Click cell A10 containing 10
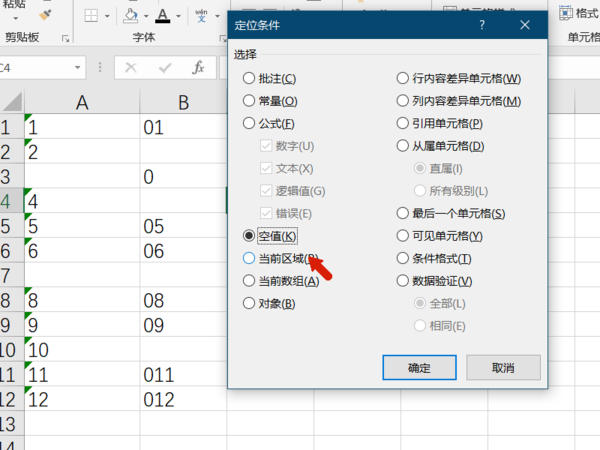The width and height of the screenshot is (600, 450). coord(82,349)
